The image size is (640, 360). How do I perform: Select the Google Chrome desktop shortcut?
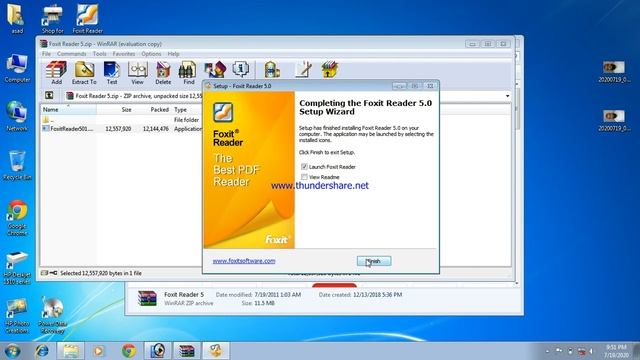(17, 218)
